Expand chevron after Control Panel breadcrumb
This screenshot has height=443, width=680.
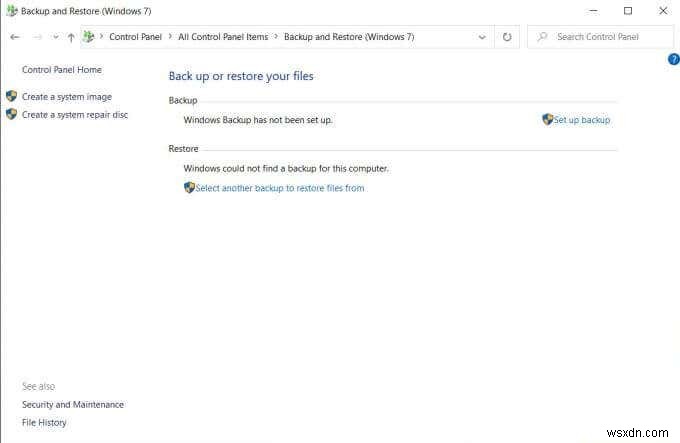click(x=170, y=36)
